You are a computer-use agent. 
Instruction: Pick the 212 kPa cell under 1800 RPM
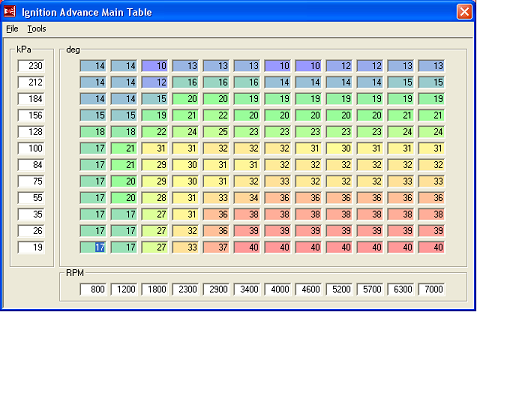155,82
